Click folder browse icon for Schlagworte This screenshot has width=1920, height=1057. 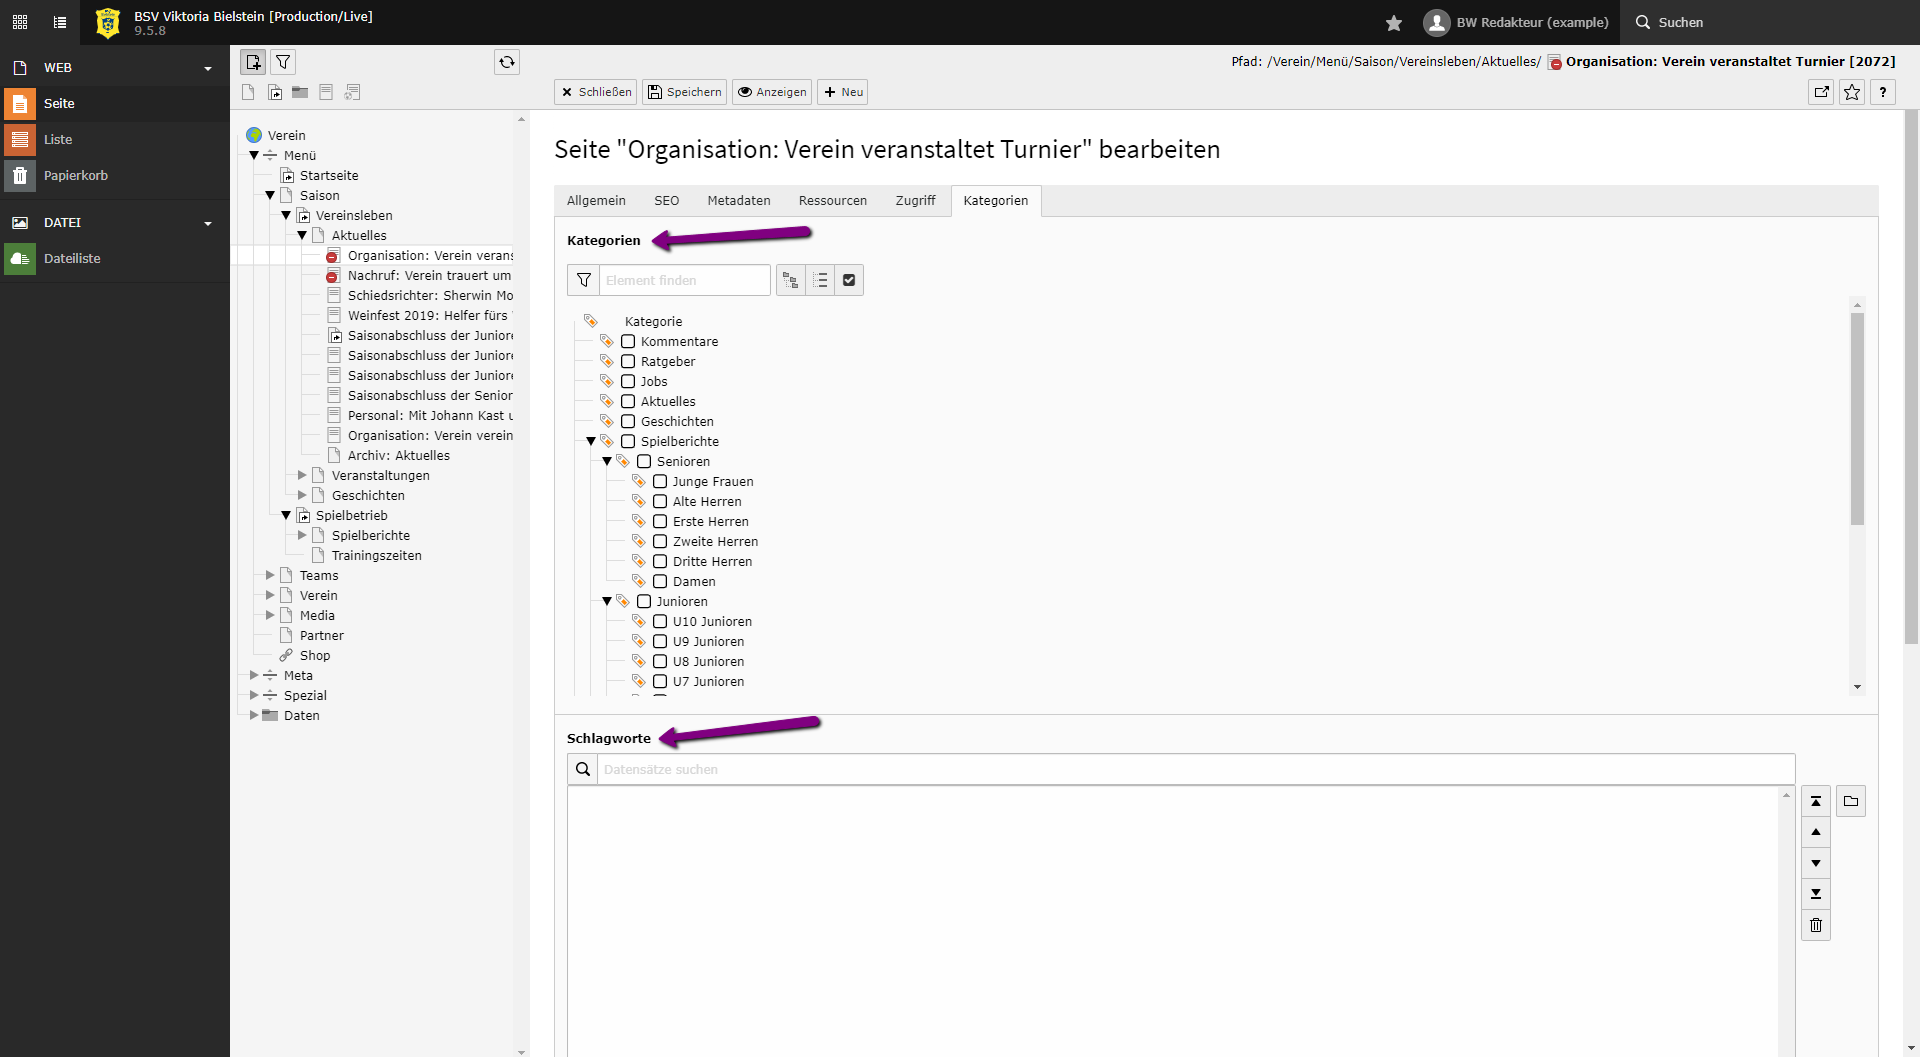tap(1851, 801)
